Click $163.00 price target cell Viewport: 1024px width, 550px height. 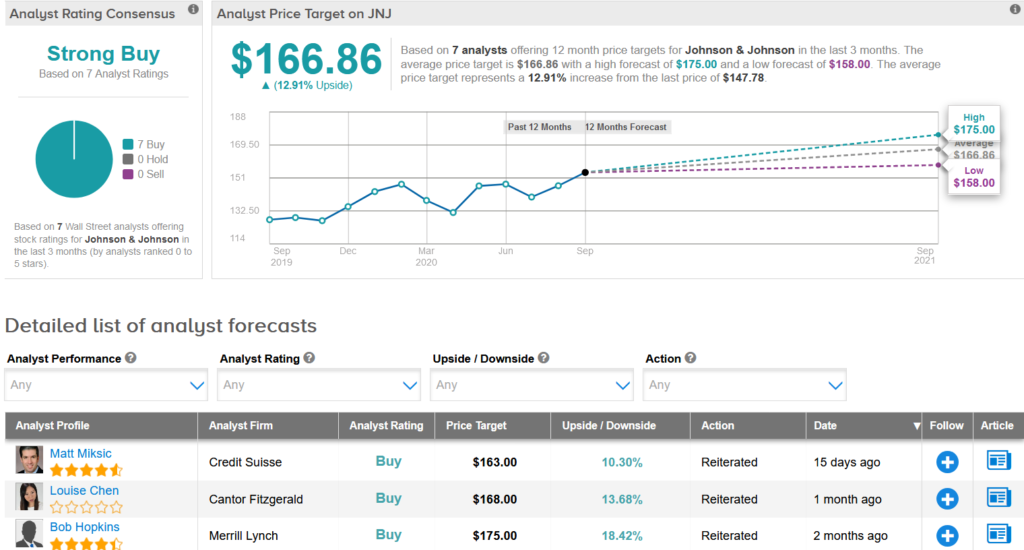(x=494, y=462)
